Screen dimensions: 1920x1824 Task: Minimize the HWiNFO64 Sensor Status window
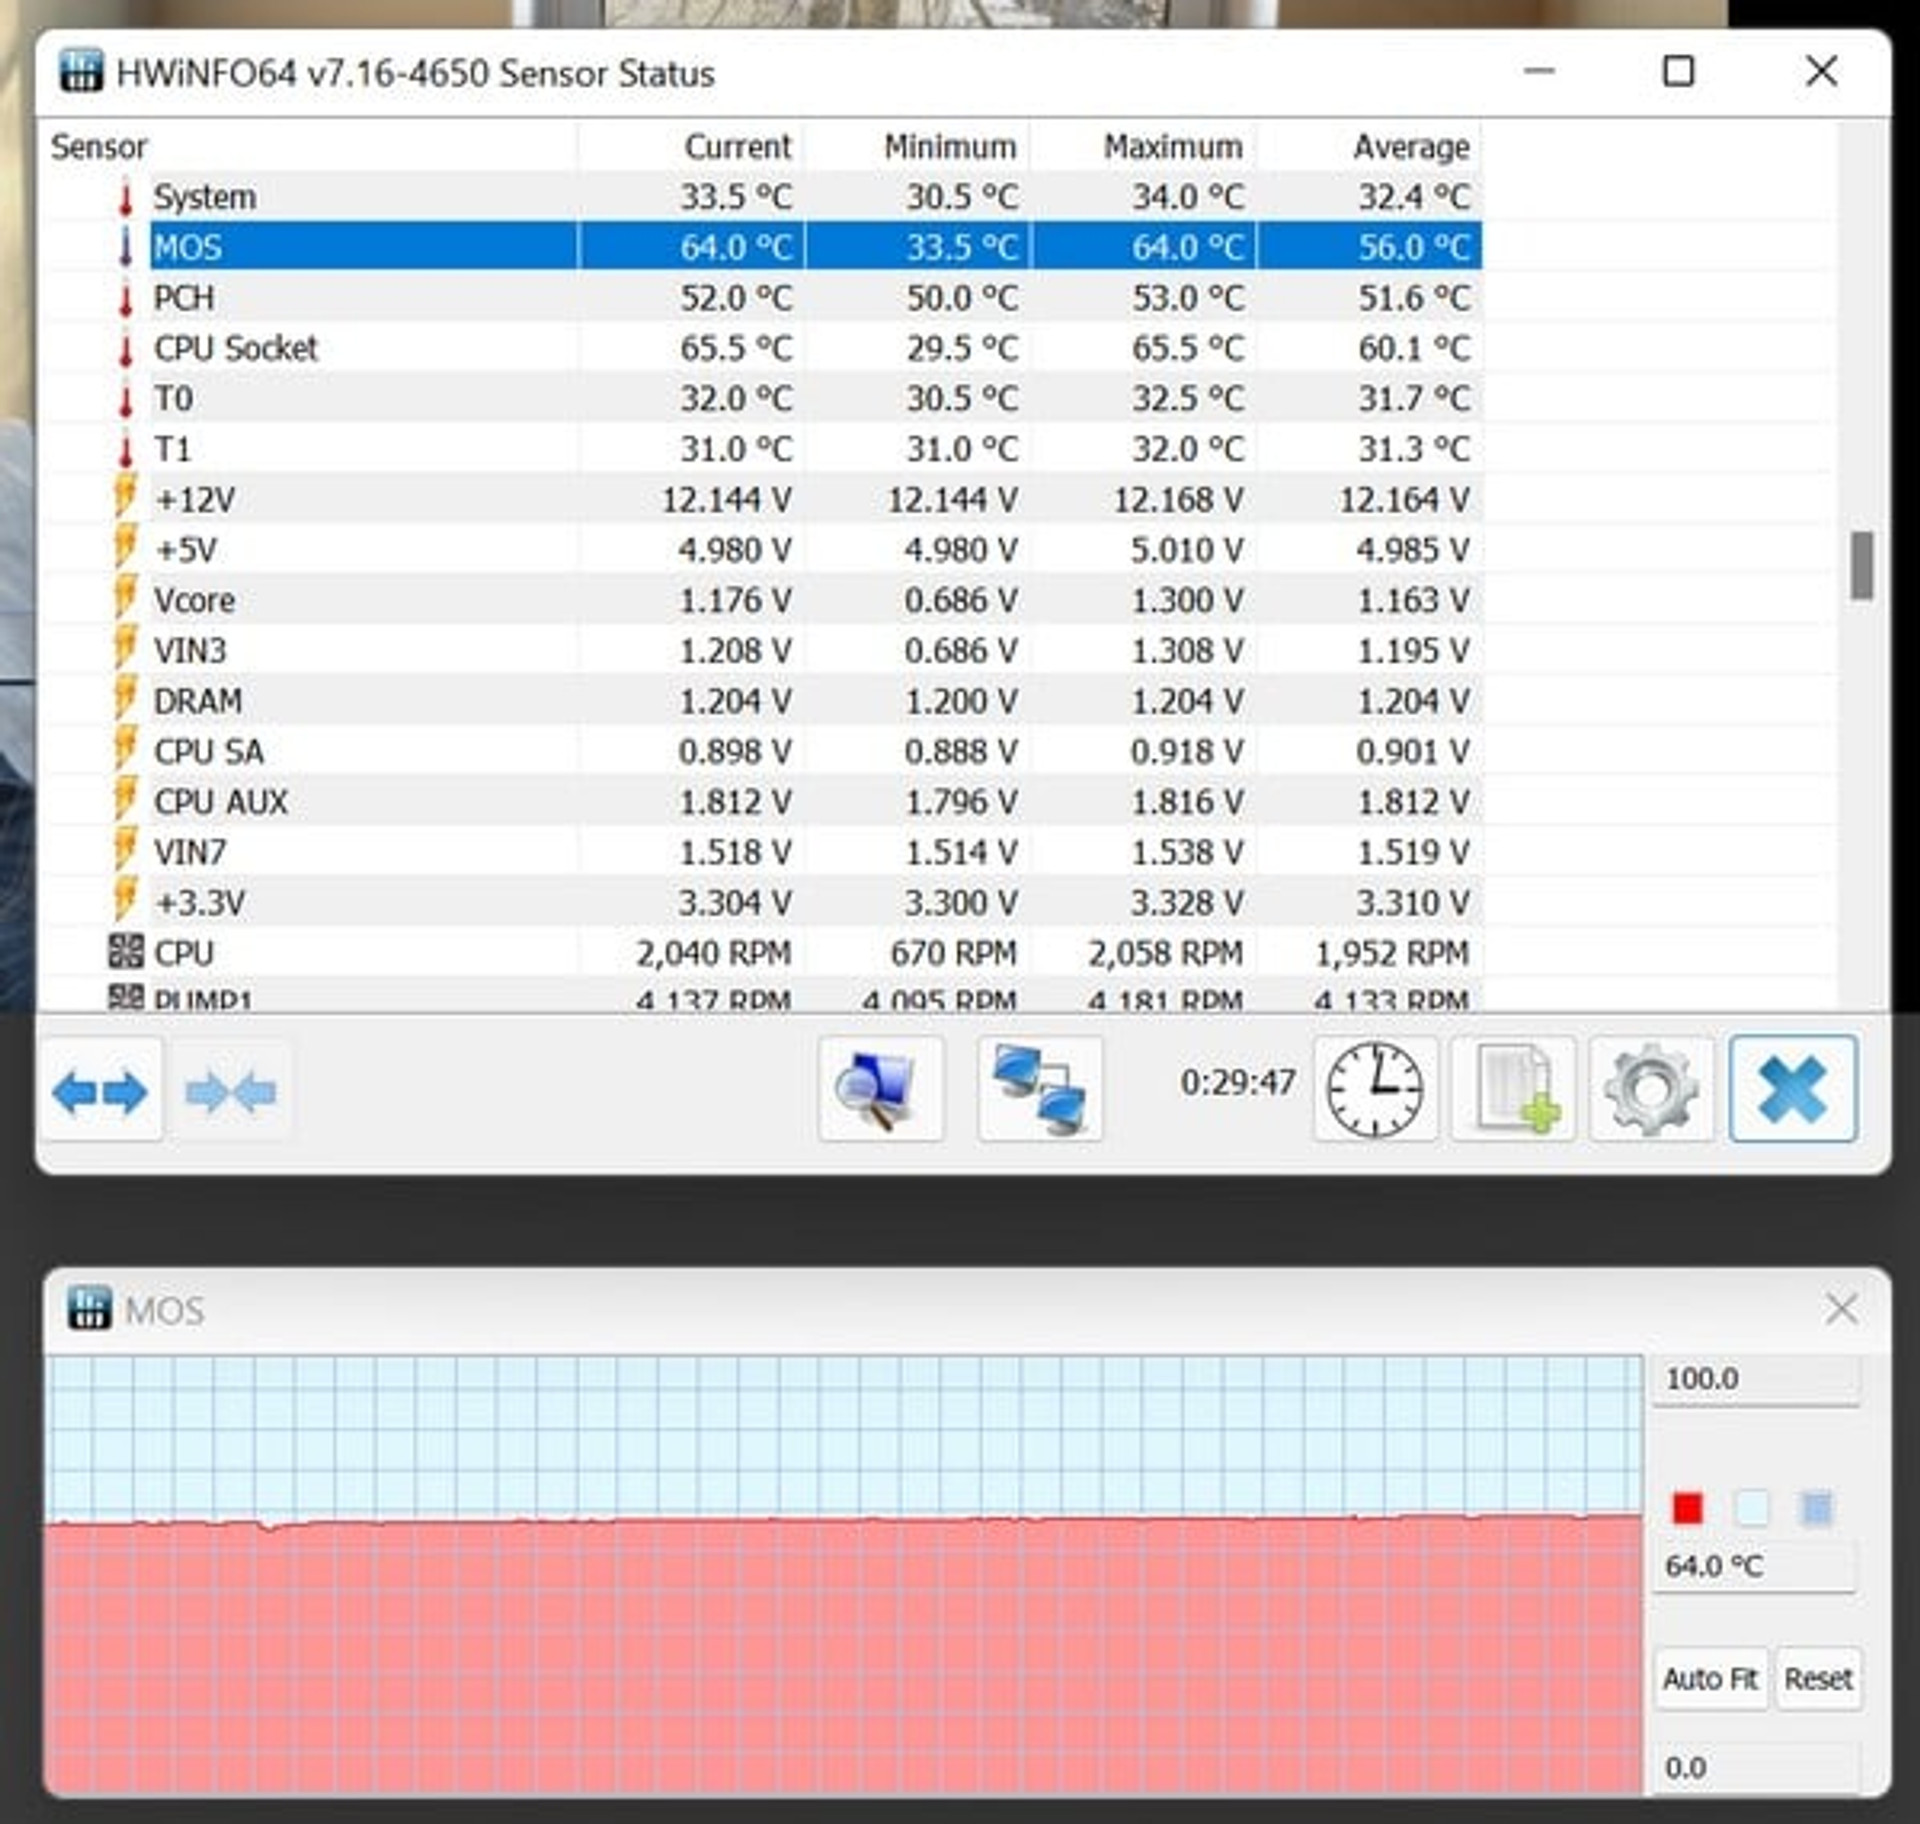[1540, 72]
